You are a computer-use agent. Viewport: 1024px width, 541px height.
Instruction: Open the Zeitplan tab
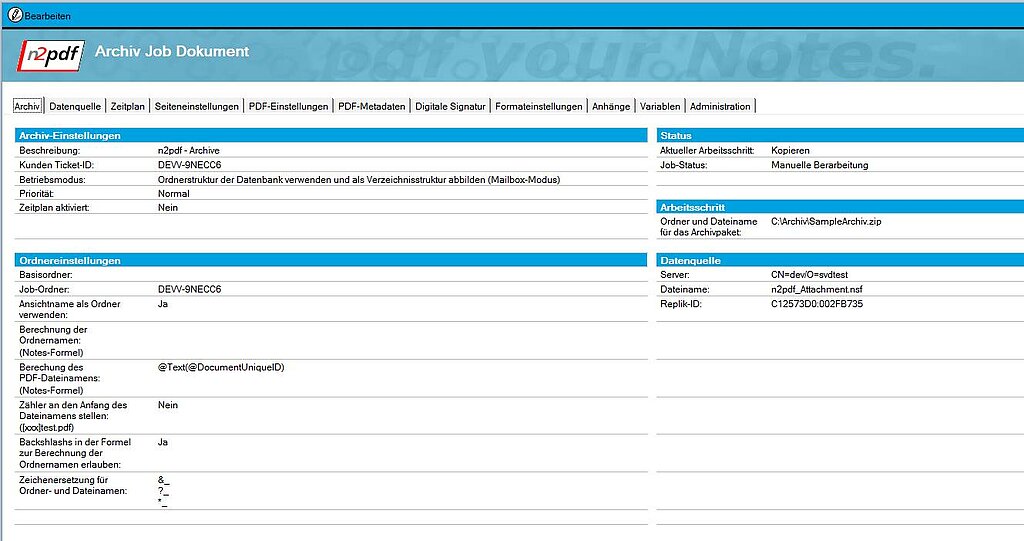tap(127, 106)
